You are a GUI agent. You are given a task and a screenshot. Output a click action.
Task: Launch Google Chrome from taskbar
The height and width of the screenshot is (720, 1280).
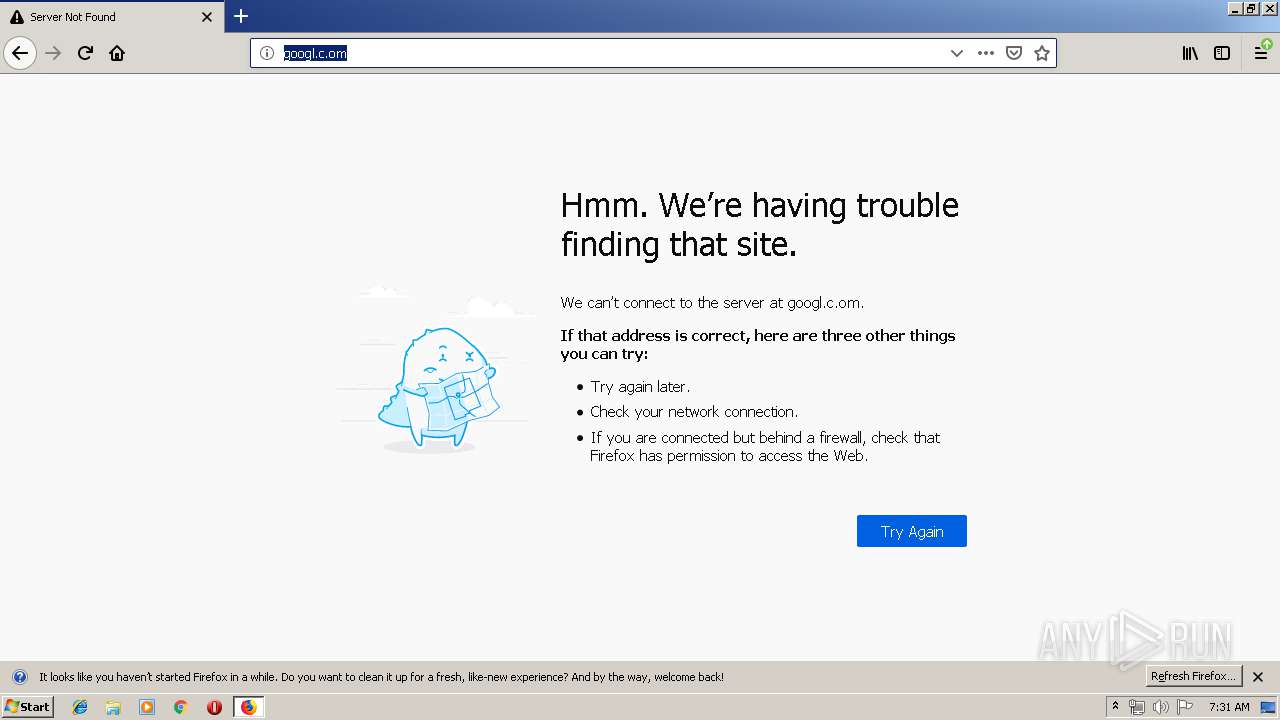click(181, 707)
